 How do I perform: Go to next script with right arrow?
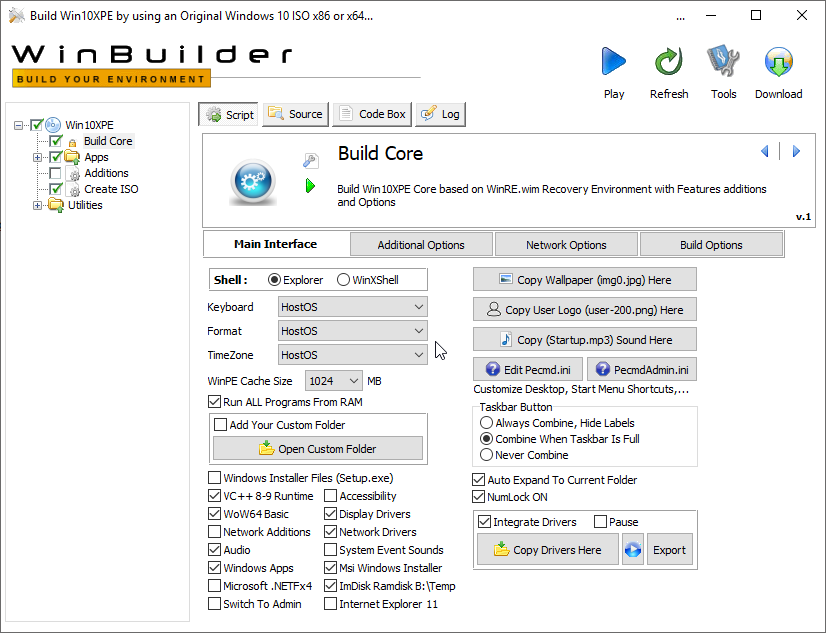tap(796, 152)
